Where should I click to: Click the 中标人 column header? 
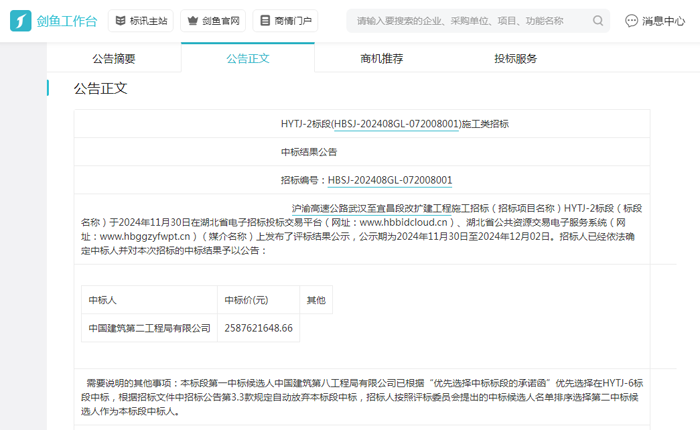point(103,300)
